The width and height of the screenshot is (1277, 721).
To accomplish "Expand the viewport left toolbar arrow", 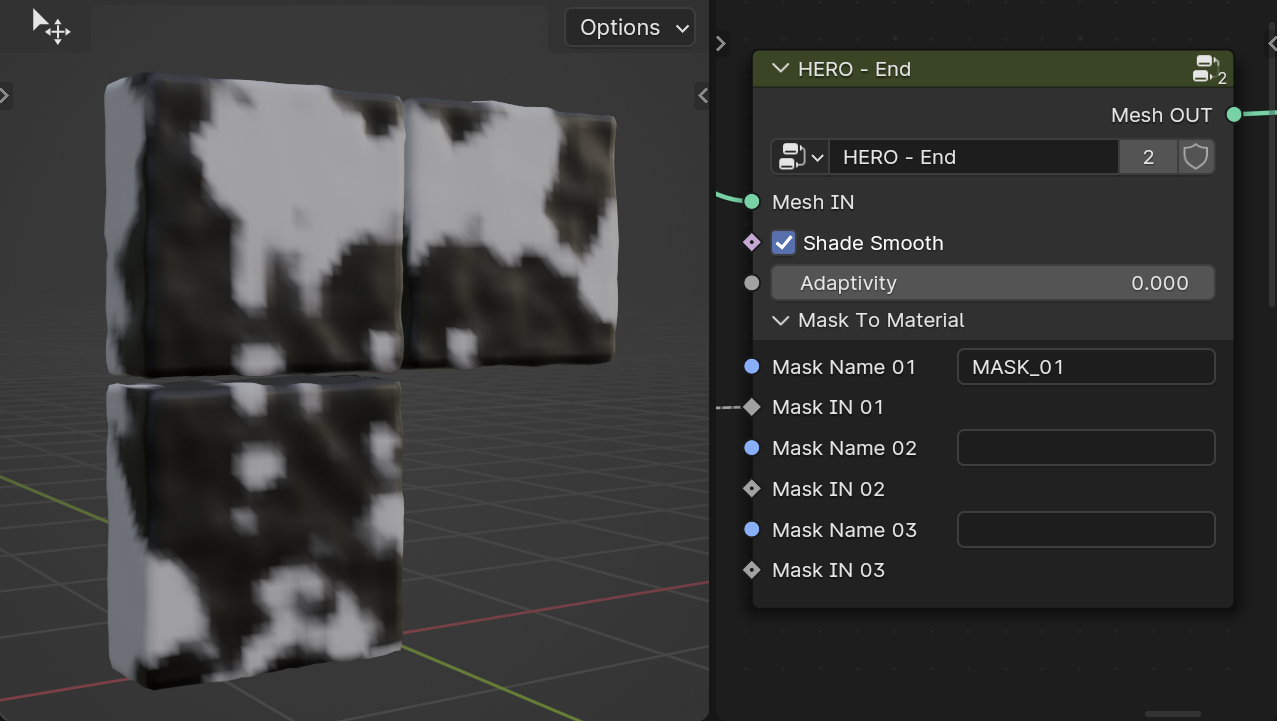I will pos(5,96).
